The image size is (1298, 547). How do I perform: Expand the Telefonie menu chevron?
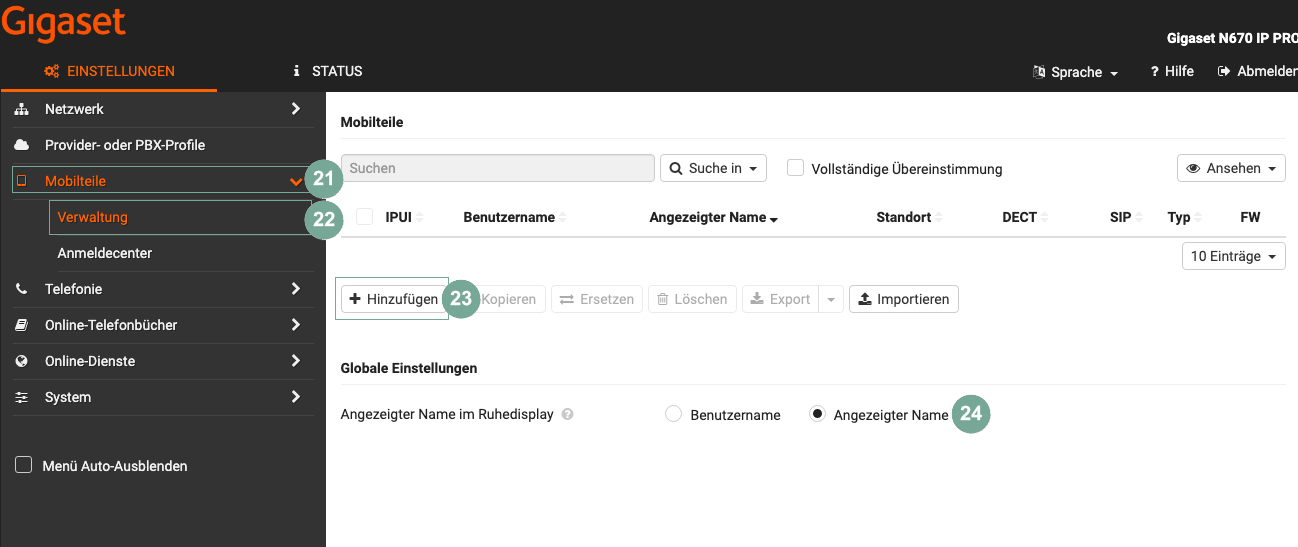[296, 289]
